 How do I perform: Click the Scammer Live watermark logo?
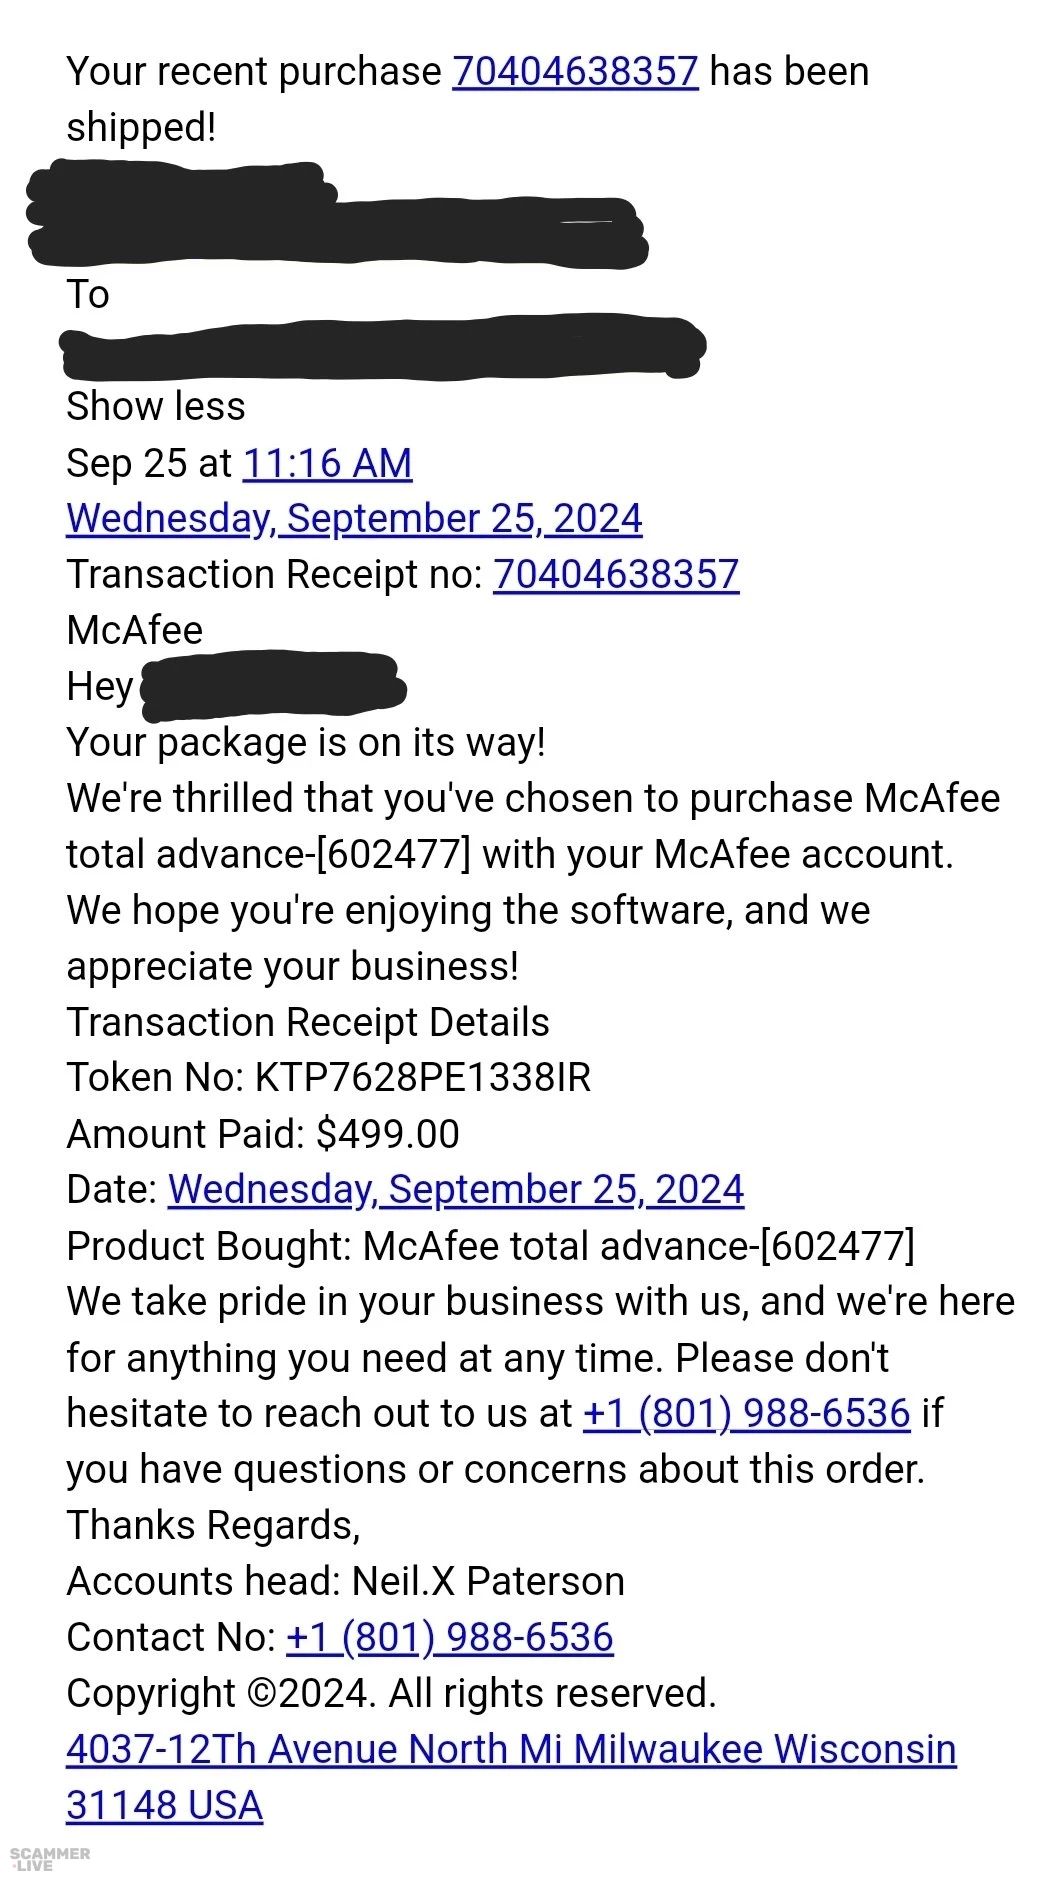pyautogui.click(x=49, y=1859)
